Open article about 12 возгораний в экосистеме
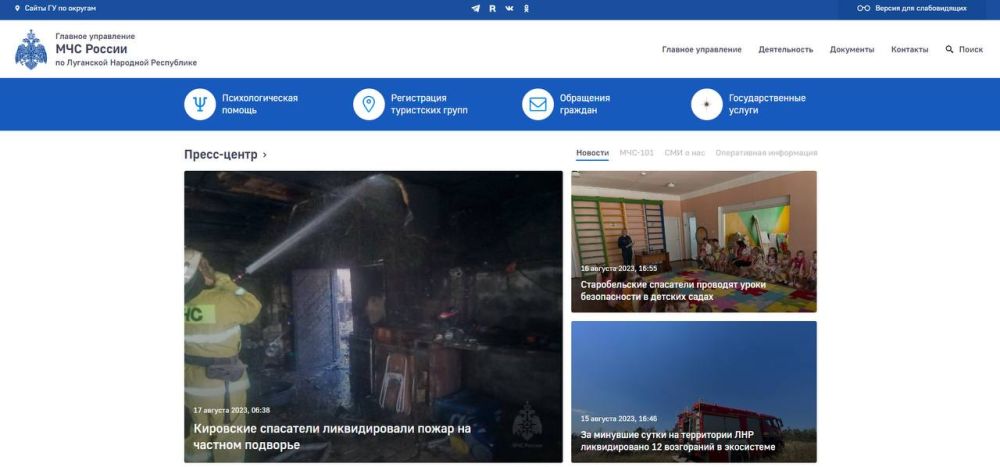 point(678,441)
